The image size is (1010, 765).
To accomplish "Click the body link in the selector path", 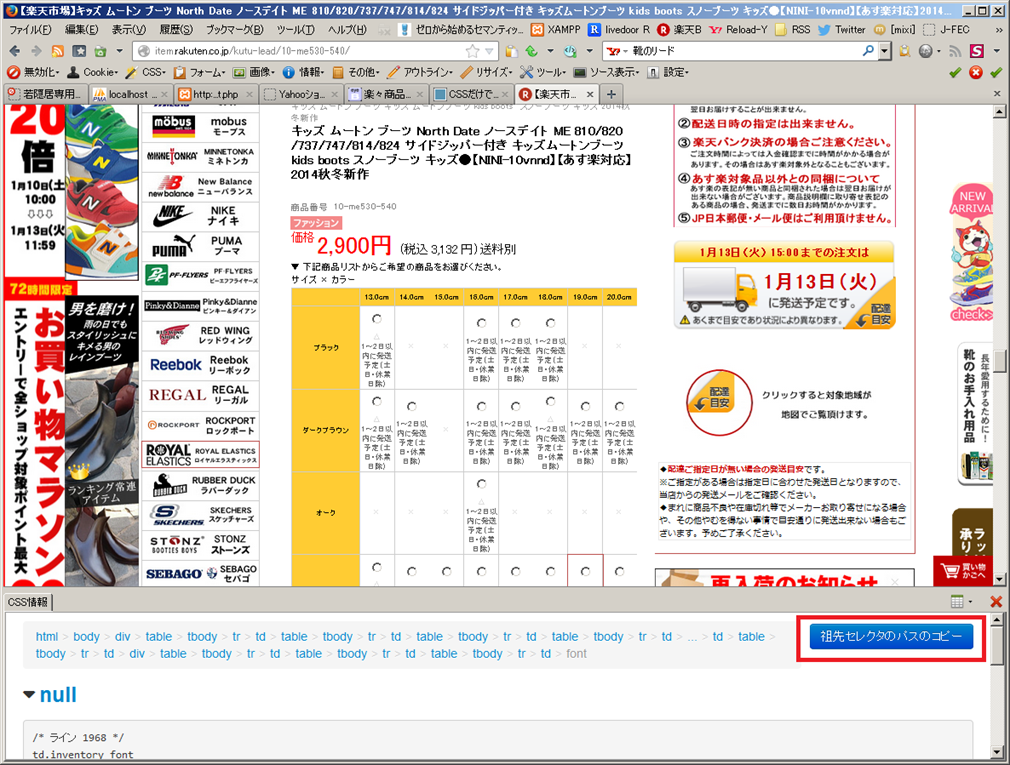I will point(86,637).
